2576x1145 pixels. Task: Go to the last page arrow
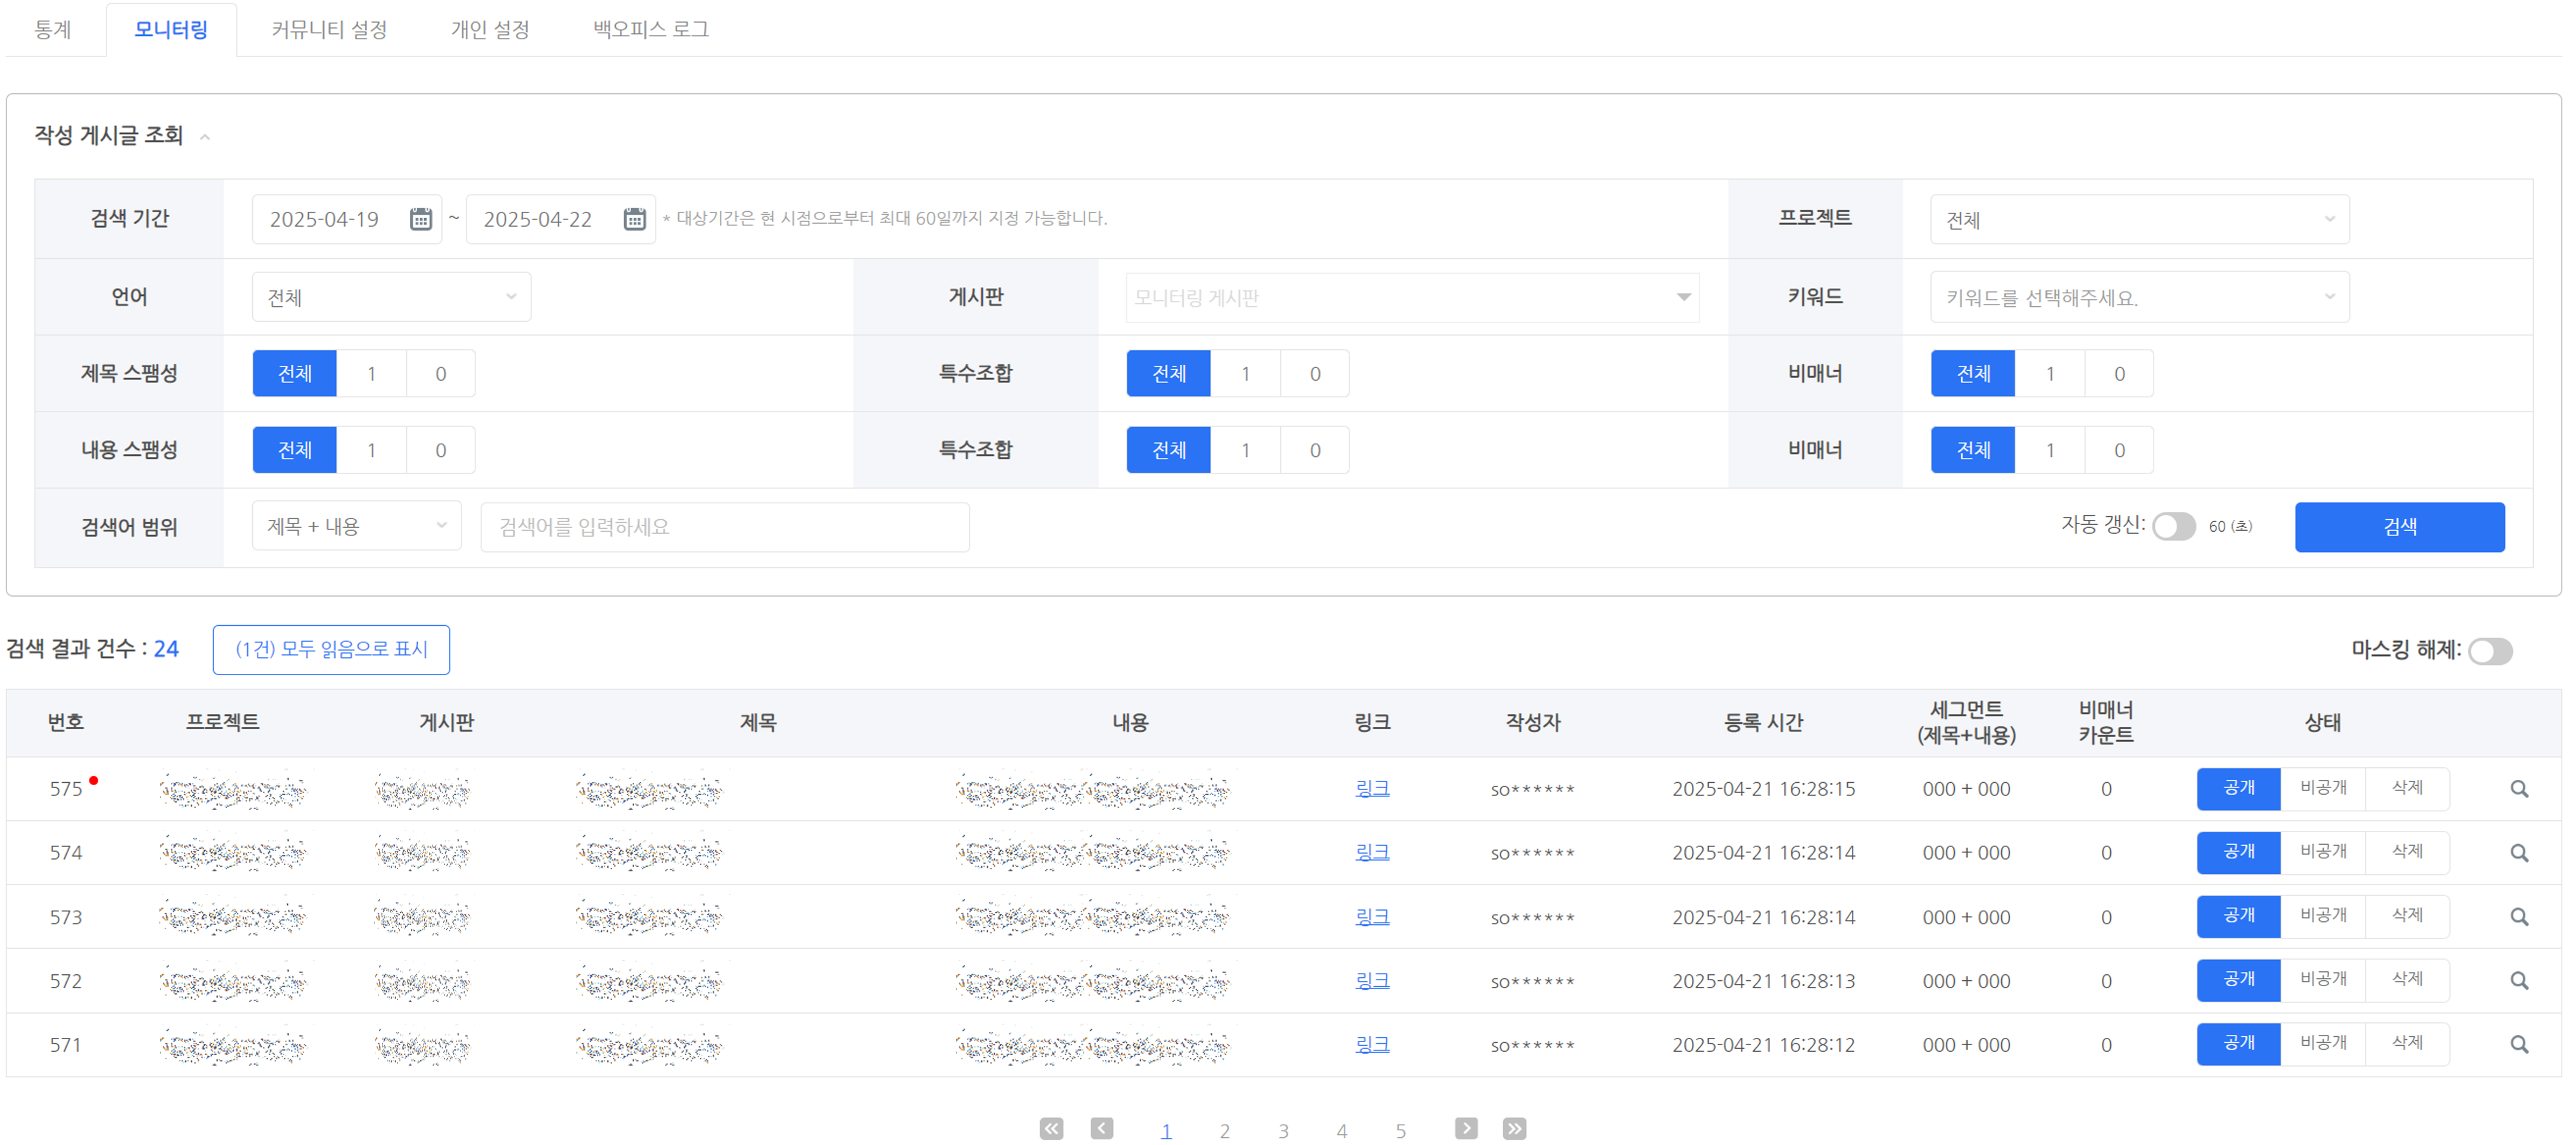tap(1514, 1128)
